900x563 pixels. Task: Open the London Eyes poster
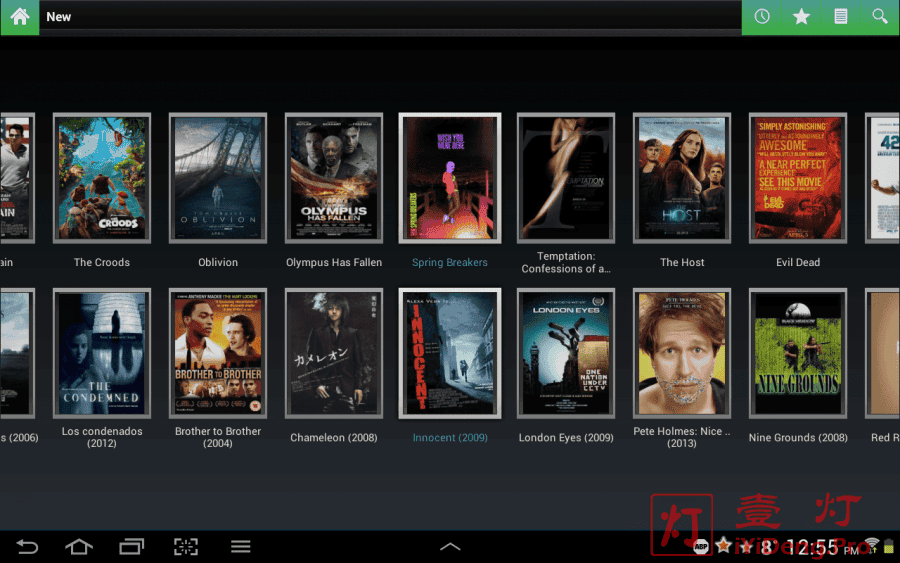[566, 353]
